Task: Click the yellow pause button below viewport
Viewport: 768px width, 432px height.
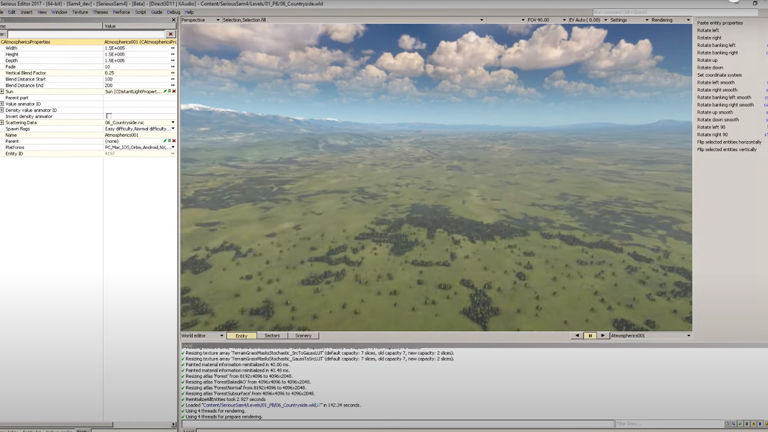Action: coord(590,336)
